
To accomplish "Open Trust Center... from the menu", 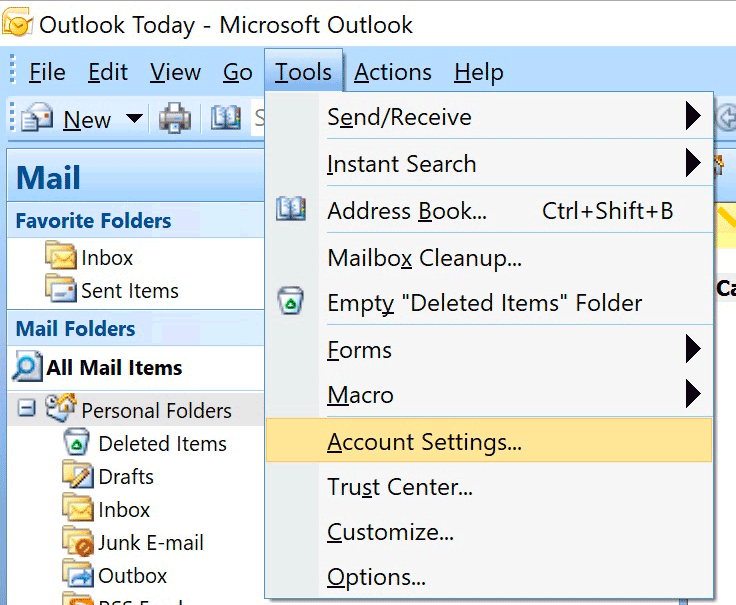I will 489,486.
